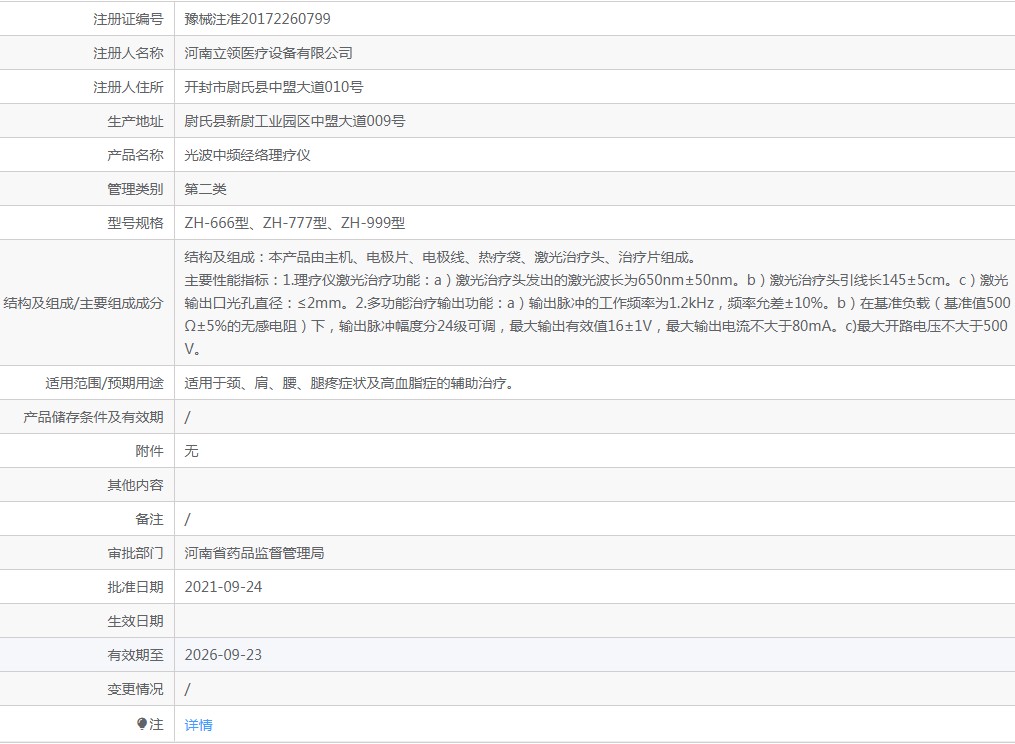Image resolution: width=1015 pixels, height=744 pixels.
Task: Select registration number 豫械注准20172260799
Action: tap(257, 19)
